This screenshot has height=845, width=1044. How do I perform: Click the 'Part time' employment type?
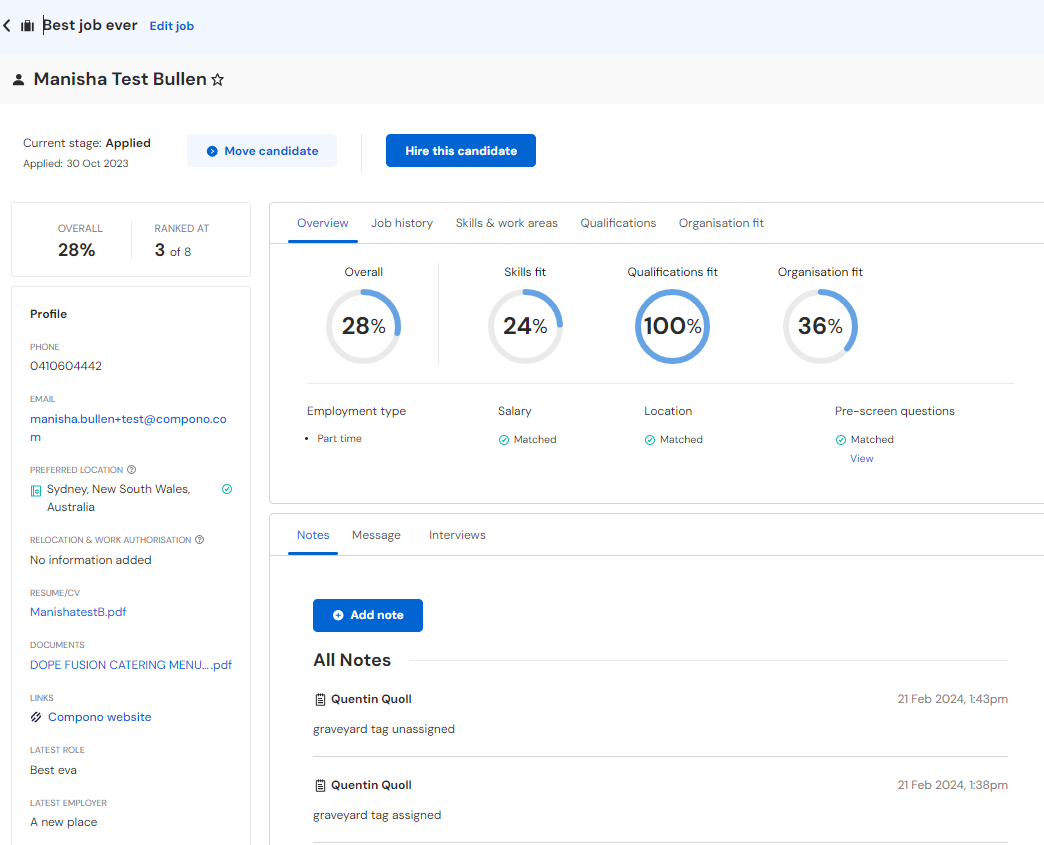pyautogui.click(x=340, y=439)
